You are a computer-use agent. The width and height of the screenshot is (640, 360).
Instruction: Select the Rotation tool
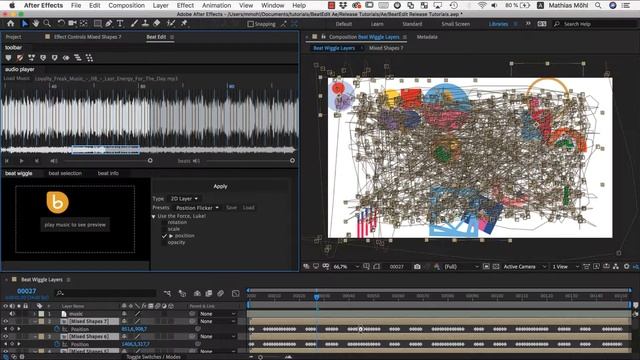coord(61,24)
